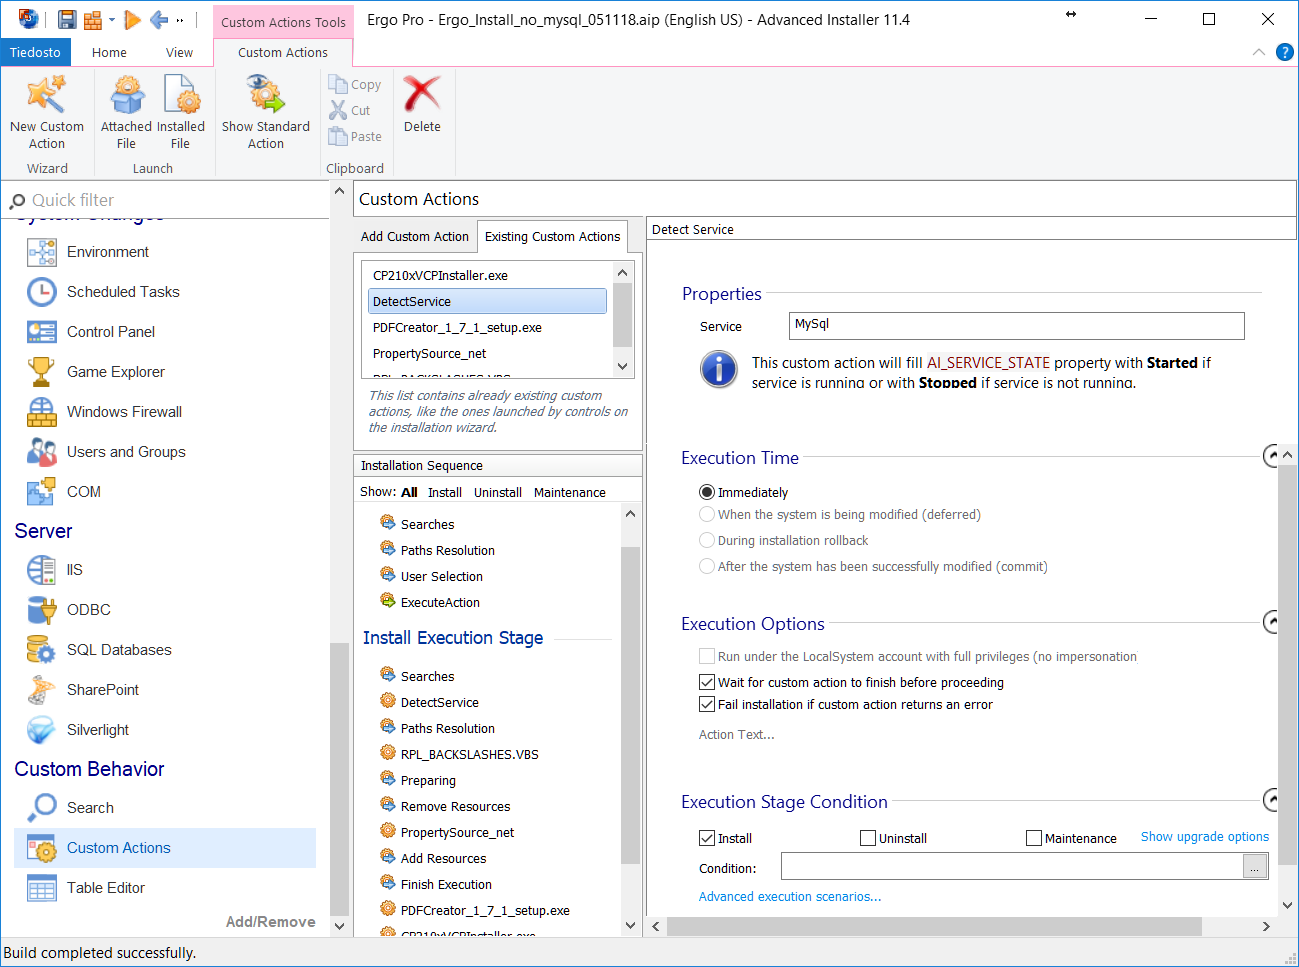Select Existing Custom Actions tab
Screen dimensions: 1299x967
pyautogui.click(x=552, y=236)
